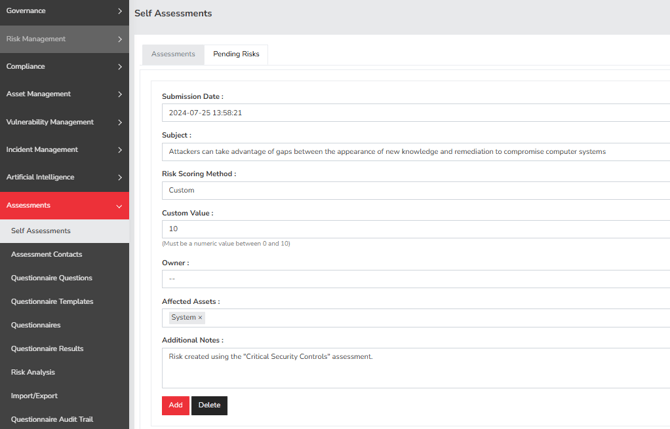Click into the Custom Value field
Image resolution: width=670 pixels, height=429 pixels.
415,229
